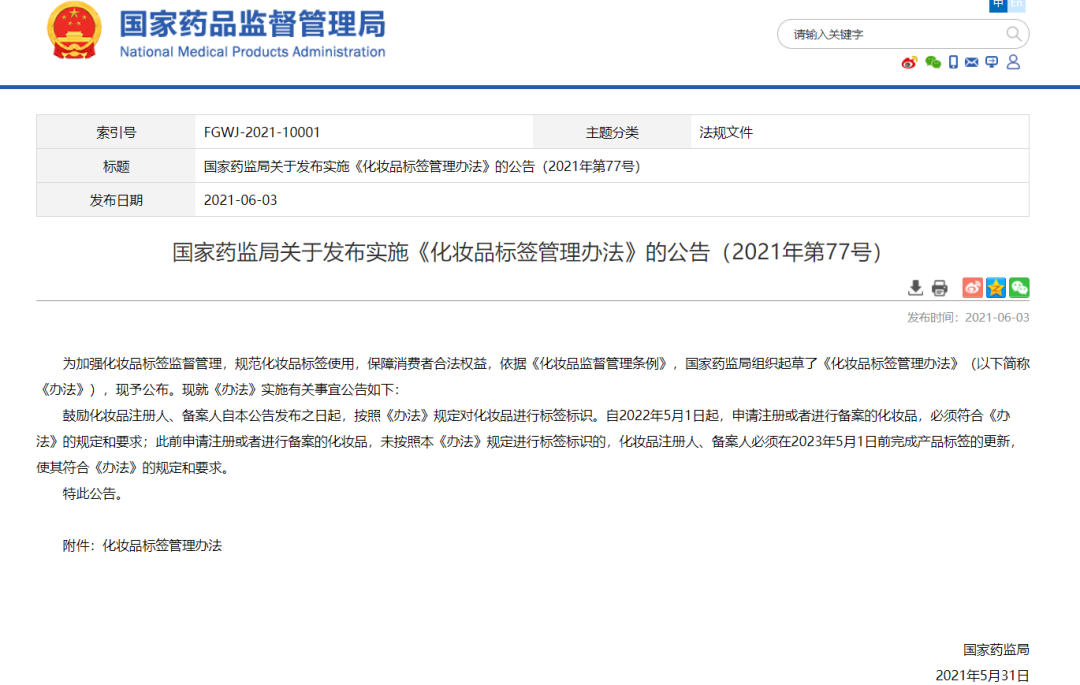Switch language to En (English)

(1017, 5)
